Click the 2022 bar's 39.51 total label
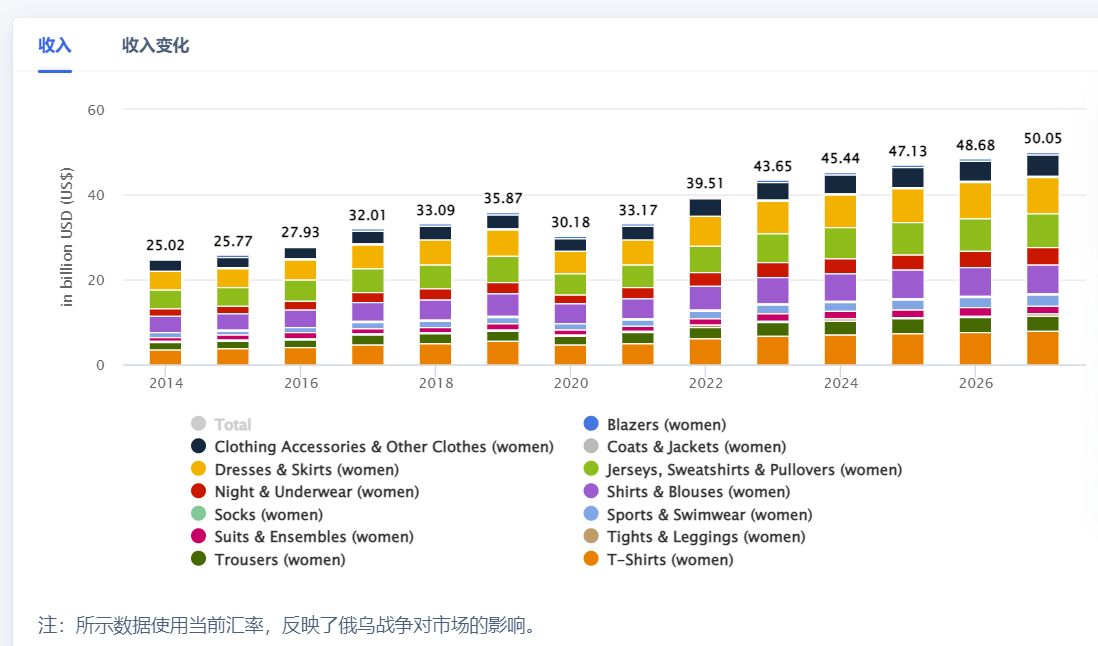 (x=705, y=183)
